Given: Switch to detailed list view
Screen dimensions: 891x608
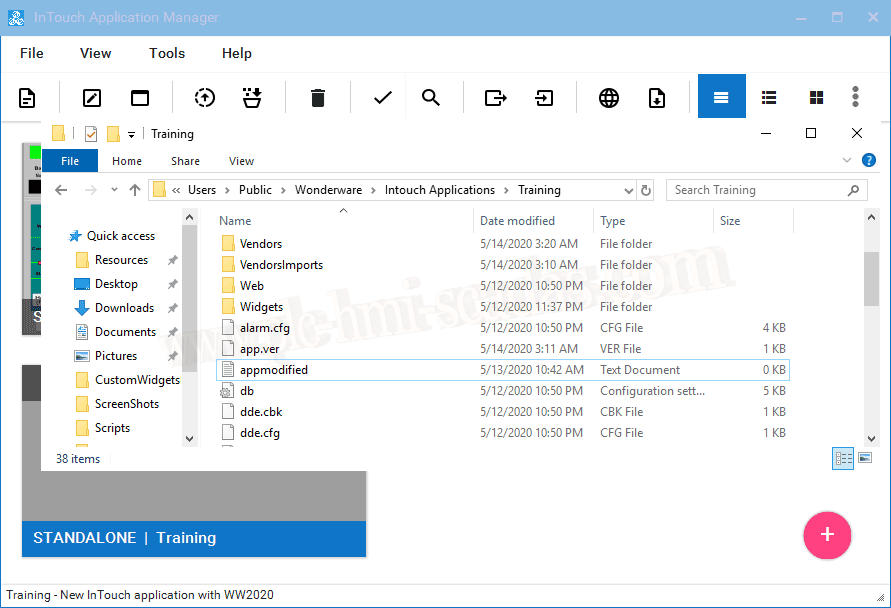Looking at the screenshot, I should (x=769, y=97).
